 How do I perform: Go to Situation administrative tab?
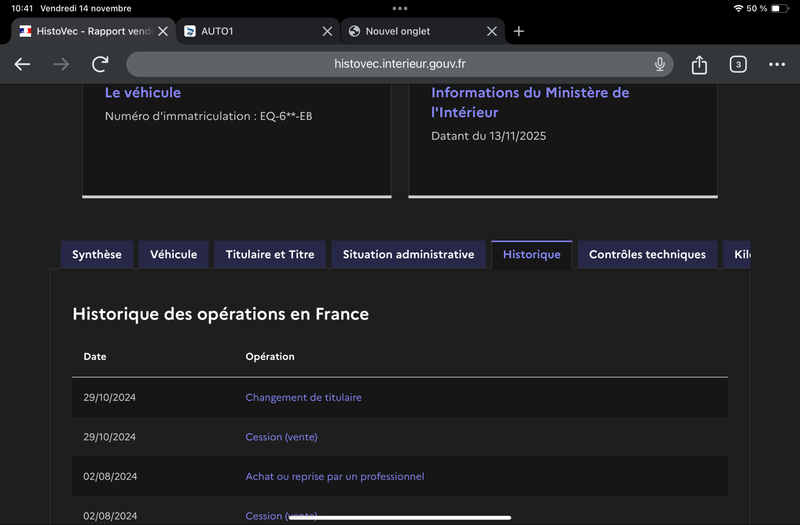[x=408, y=255]
